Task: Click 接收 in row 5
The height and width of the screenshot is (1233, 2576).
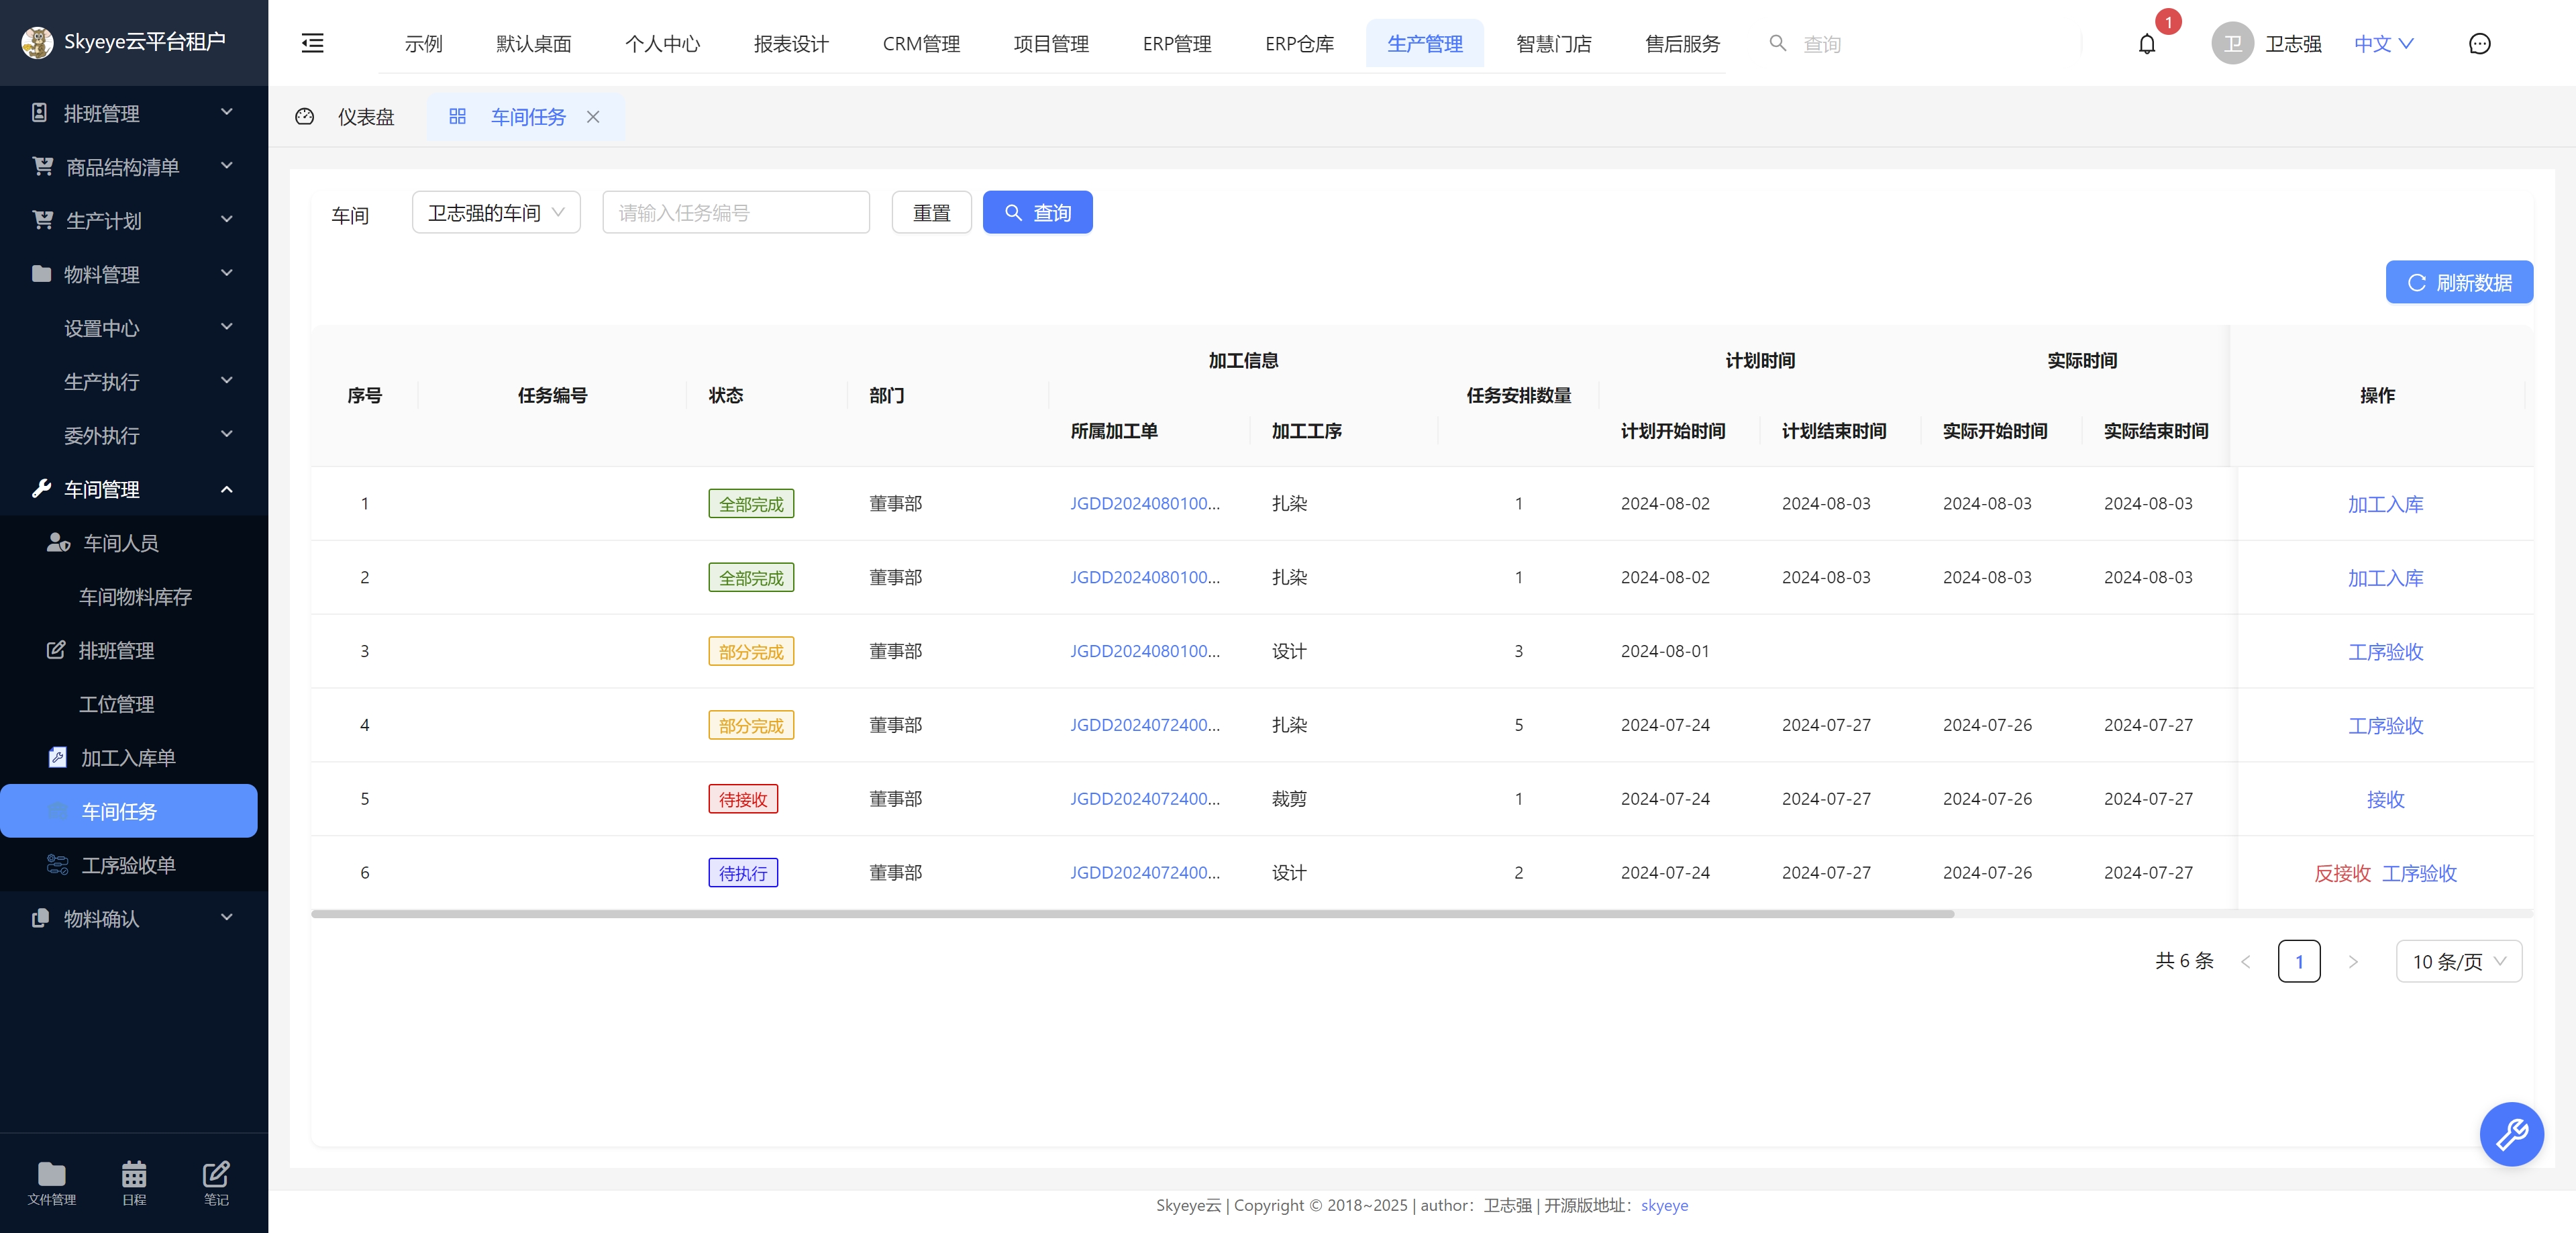Action: [2385, 799]
